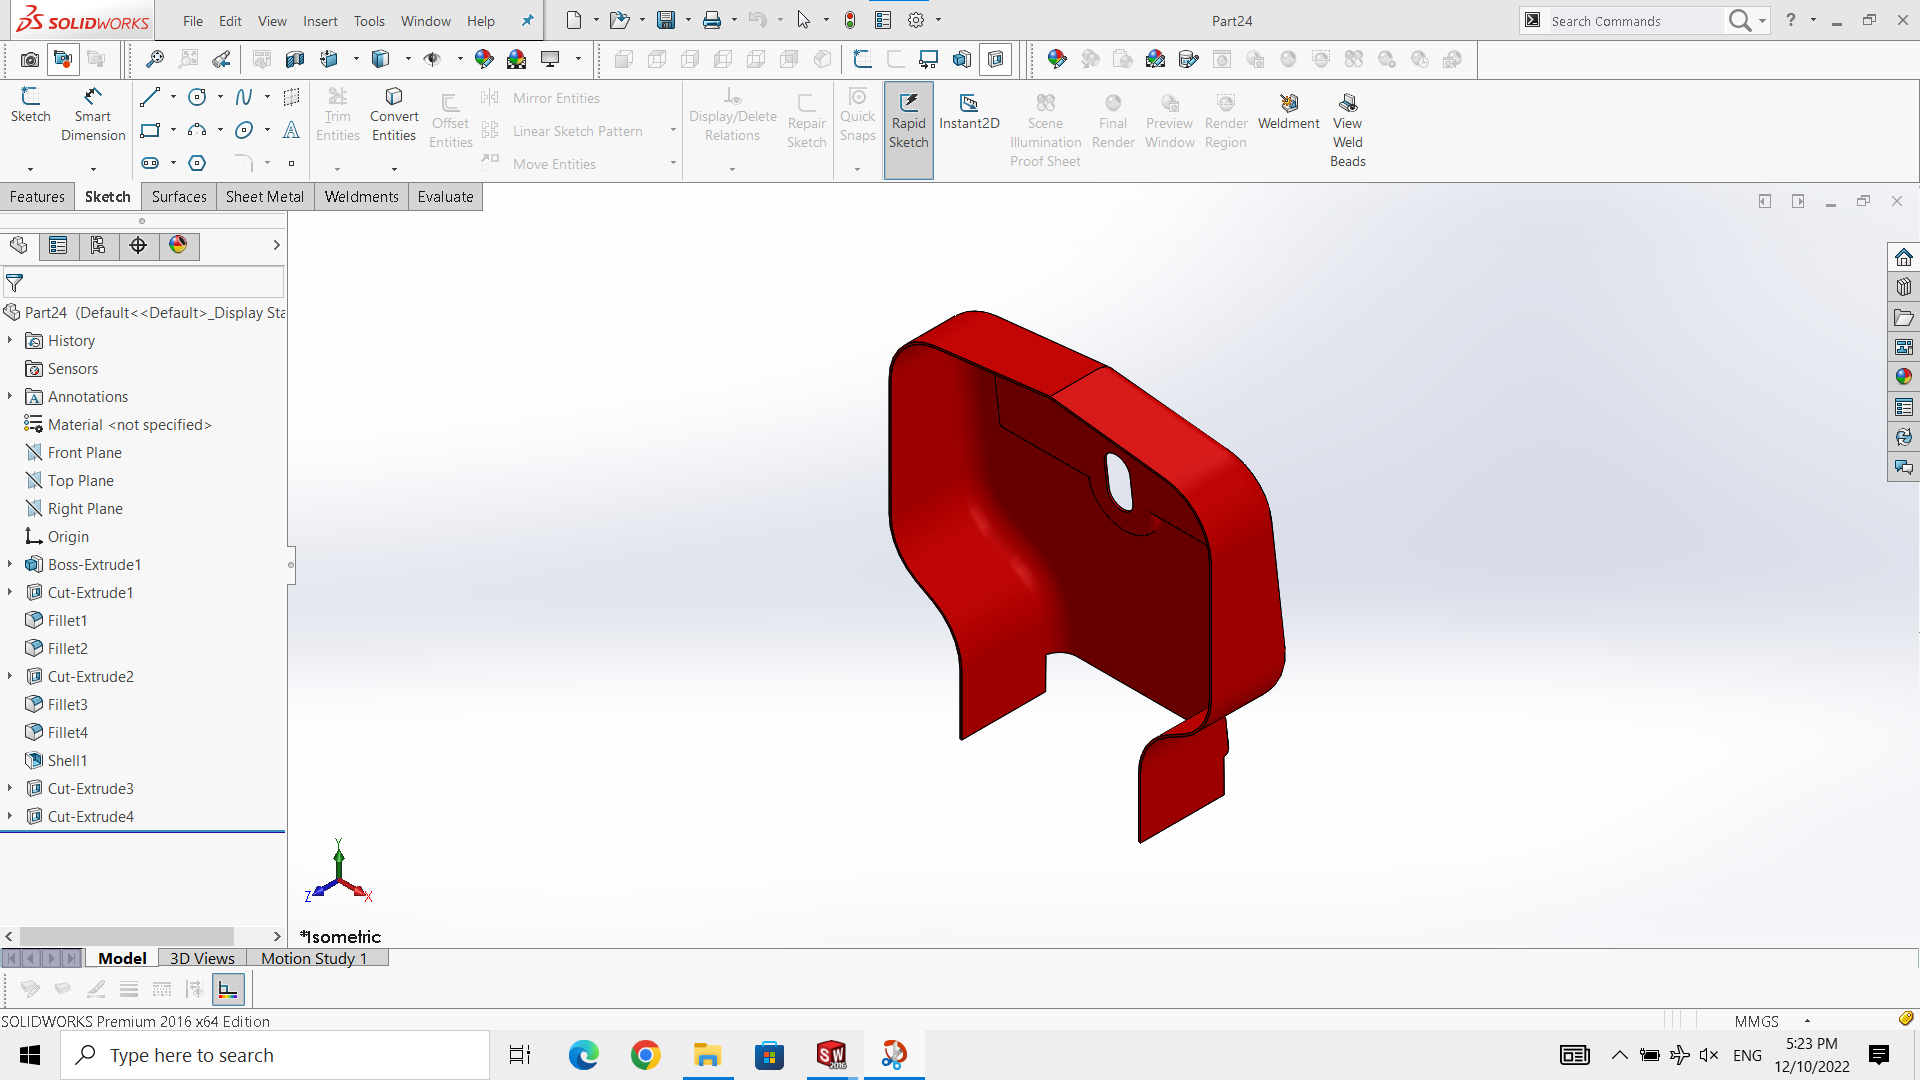Click the Weldment tool icon

coord(1288,111)
